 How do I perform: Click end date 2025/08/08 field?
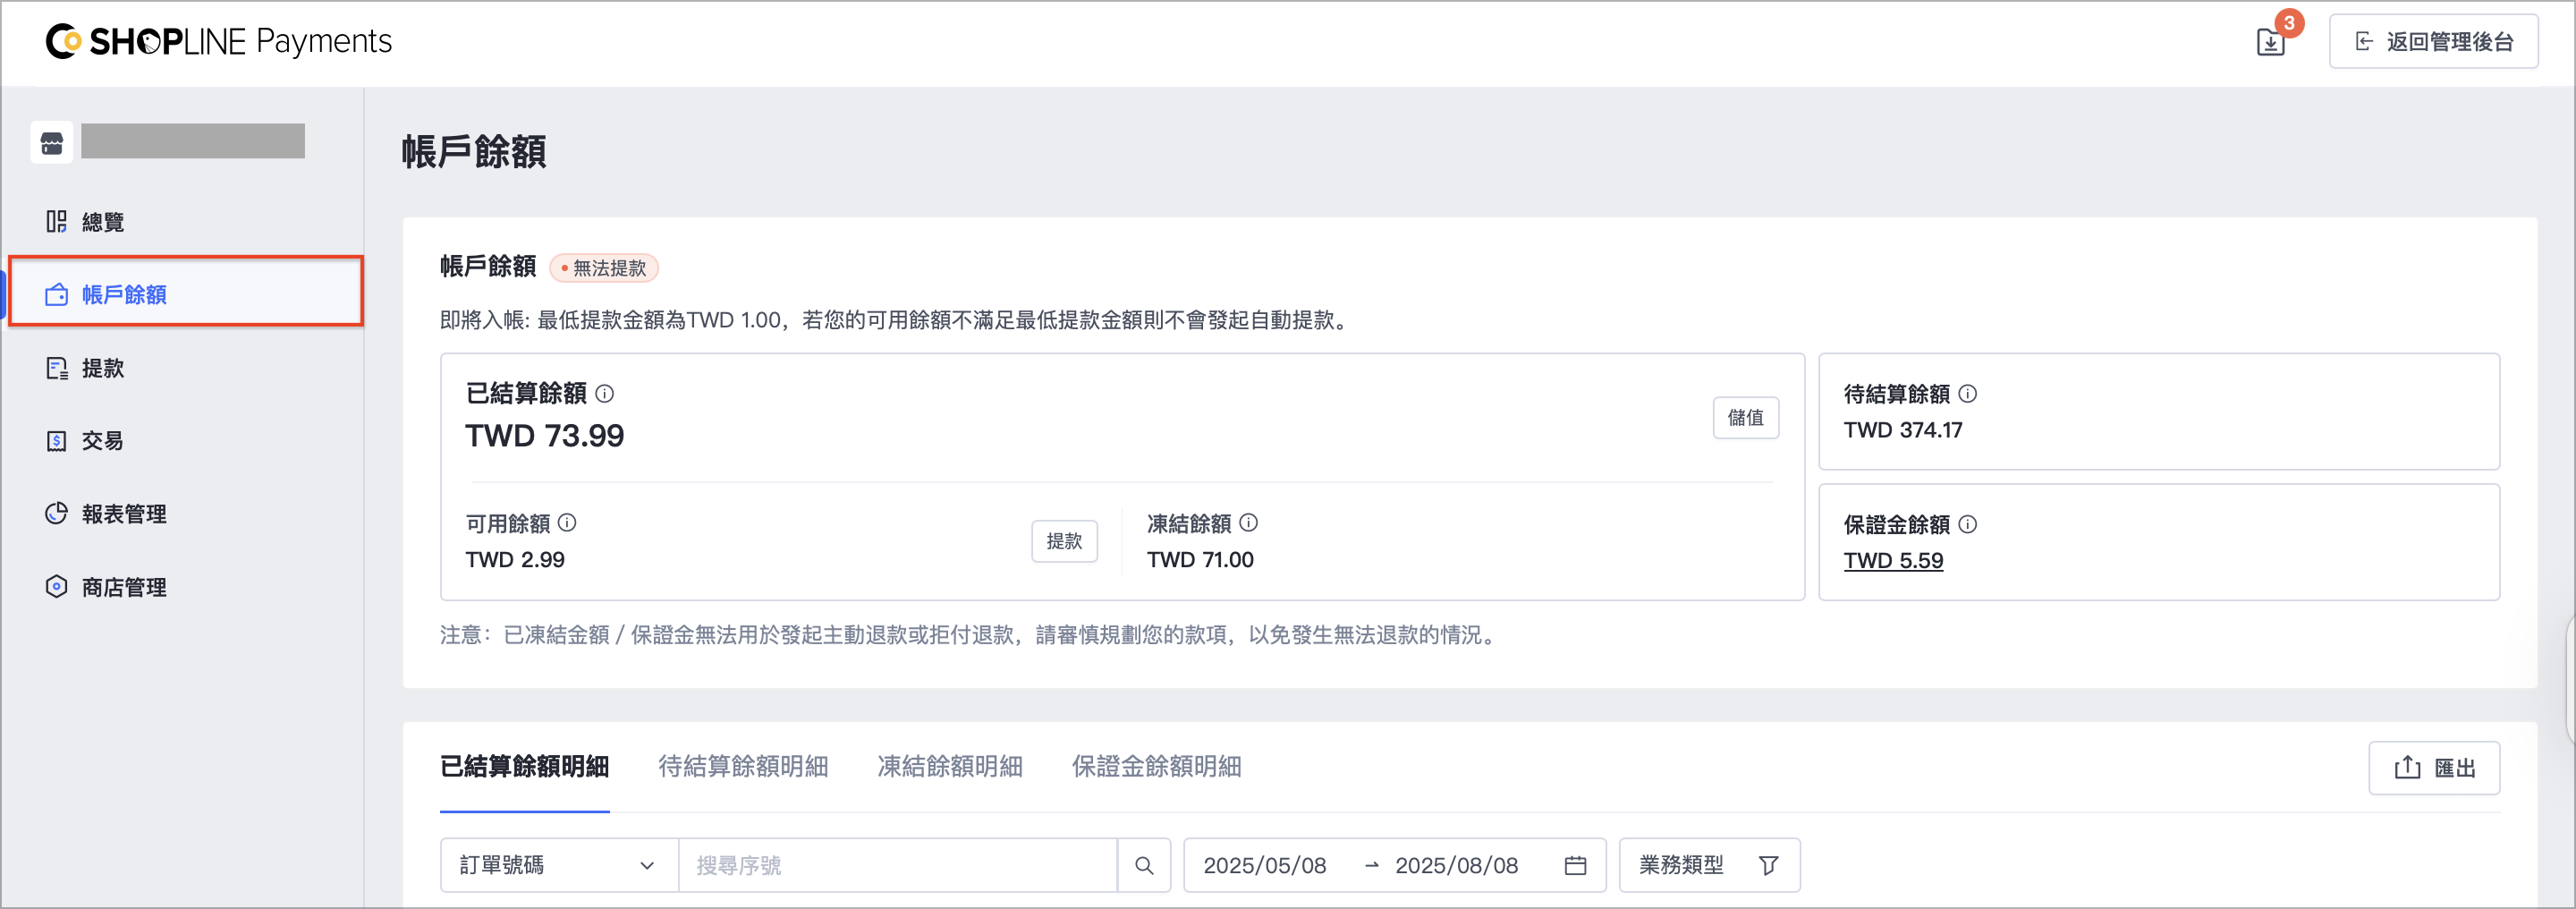pyautogui.click(x=1456, y=866)
